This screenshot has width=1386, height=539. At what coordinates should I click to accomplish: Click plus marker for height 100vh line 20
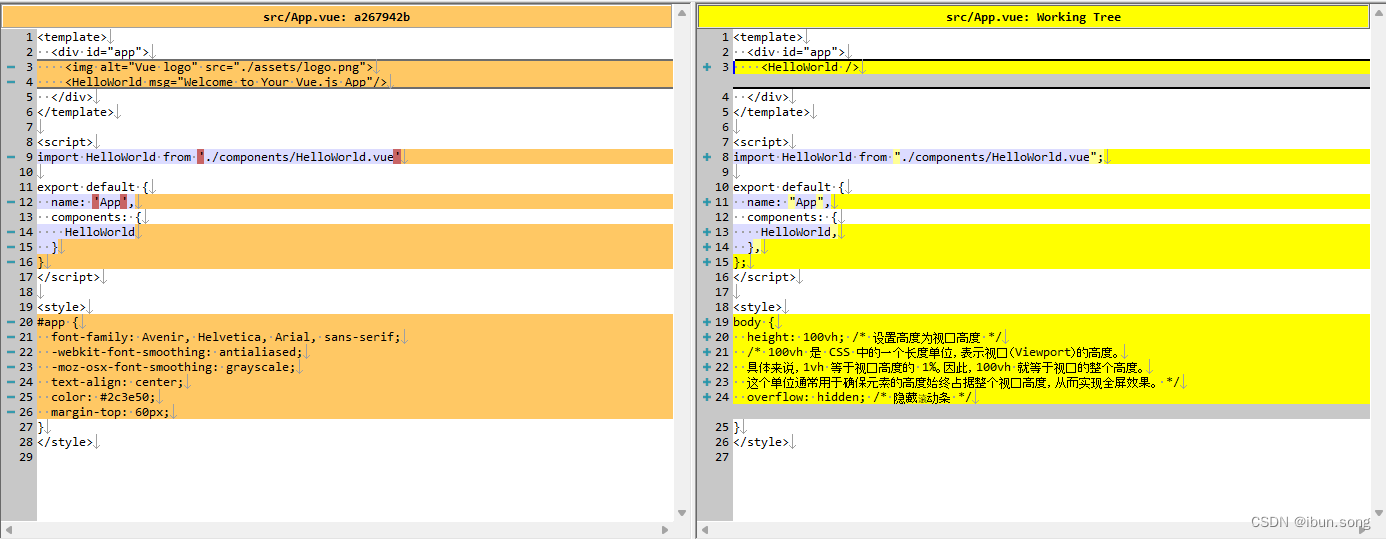coord(707,337)
